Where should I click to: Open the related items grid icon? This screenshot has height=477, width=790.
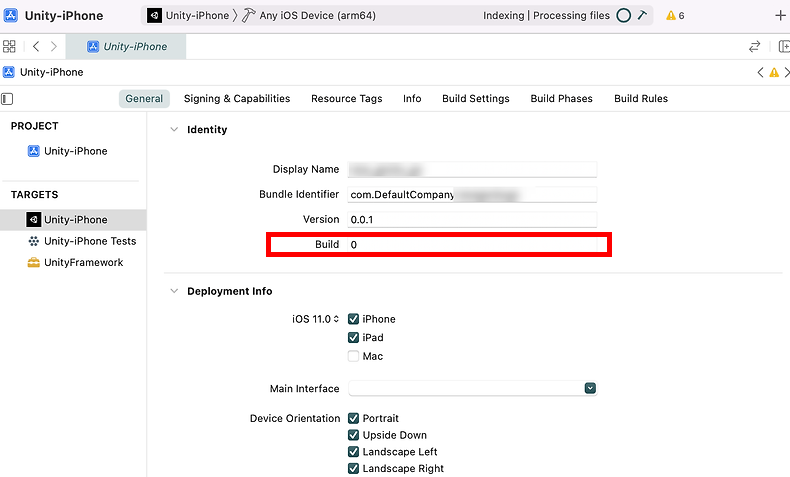click(9, 47)
